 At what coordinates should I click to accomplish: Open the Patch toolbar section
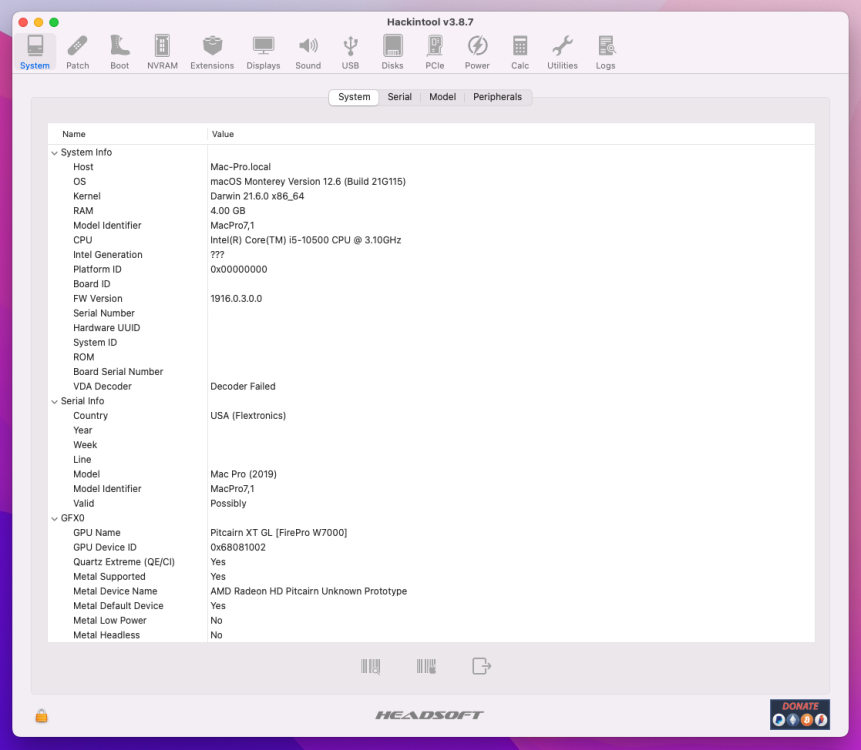tap(77, 53)
